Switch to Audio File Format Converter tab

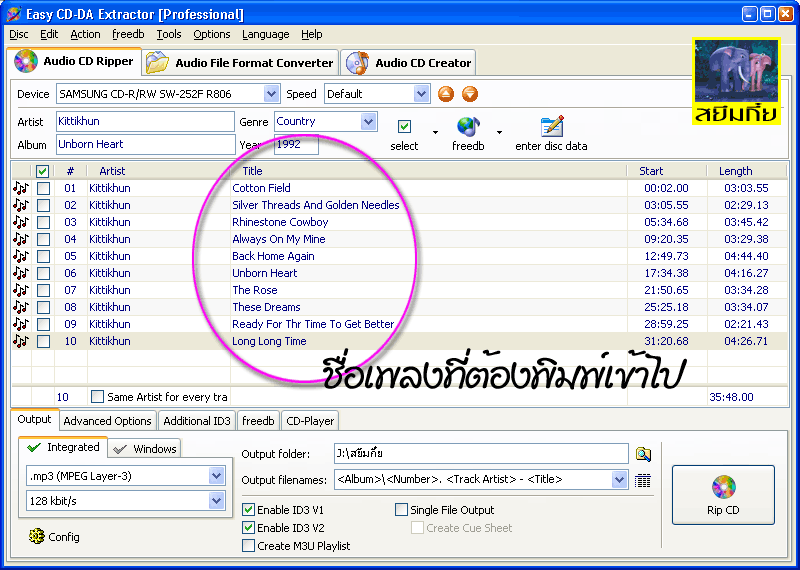[240, 63]
